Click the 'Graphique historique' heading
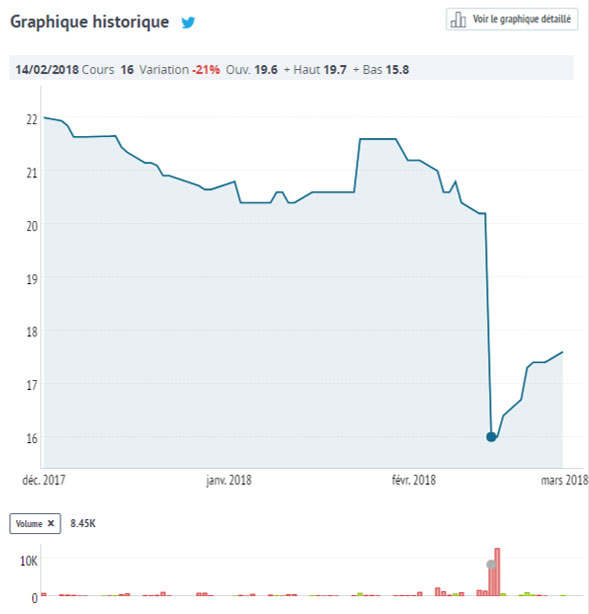 (x=90, y=22)
